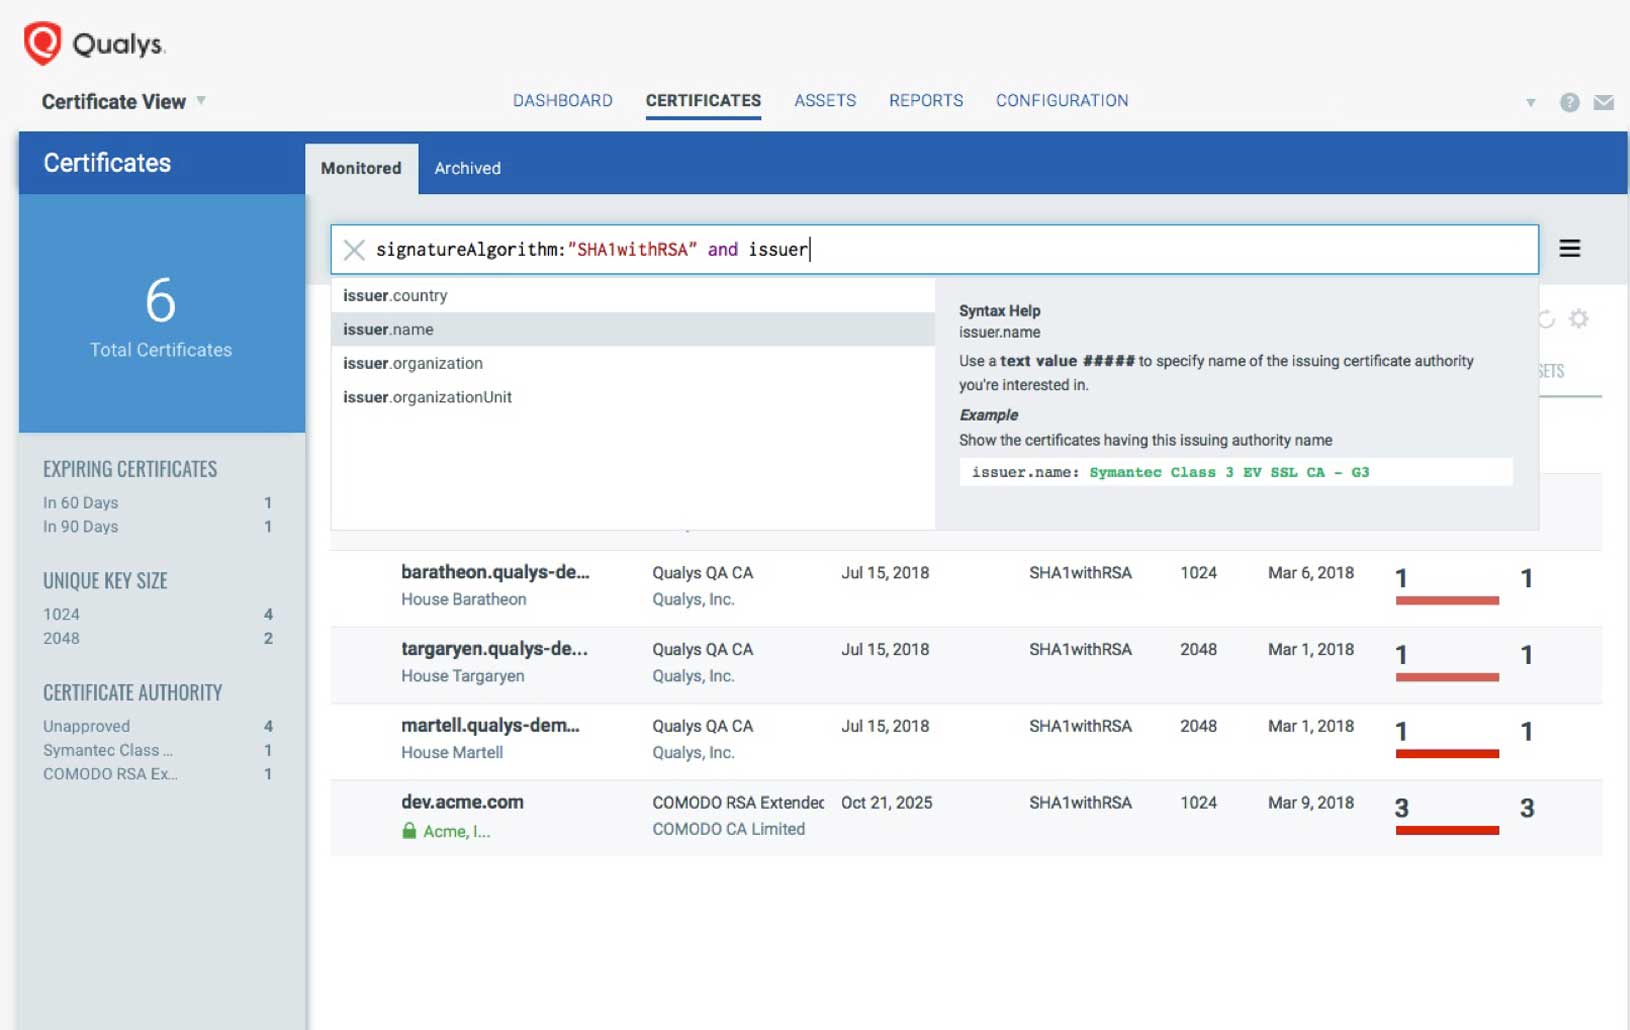Viewport: 1630px width, 1030px height.
Task: Open the dropdown caret near the help icon
Action: coord(1532,101)
